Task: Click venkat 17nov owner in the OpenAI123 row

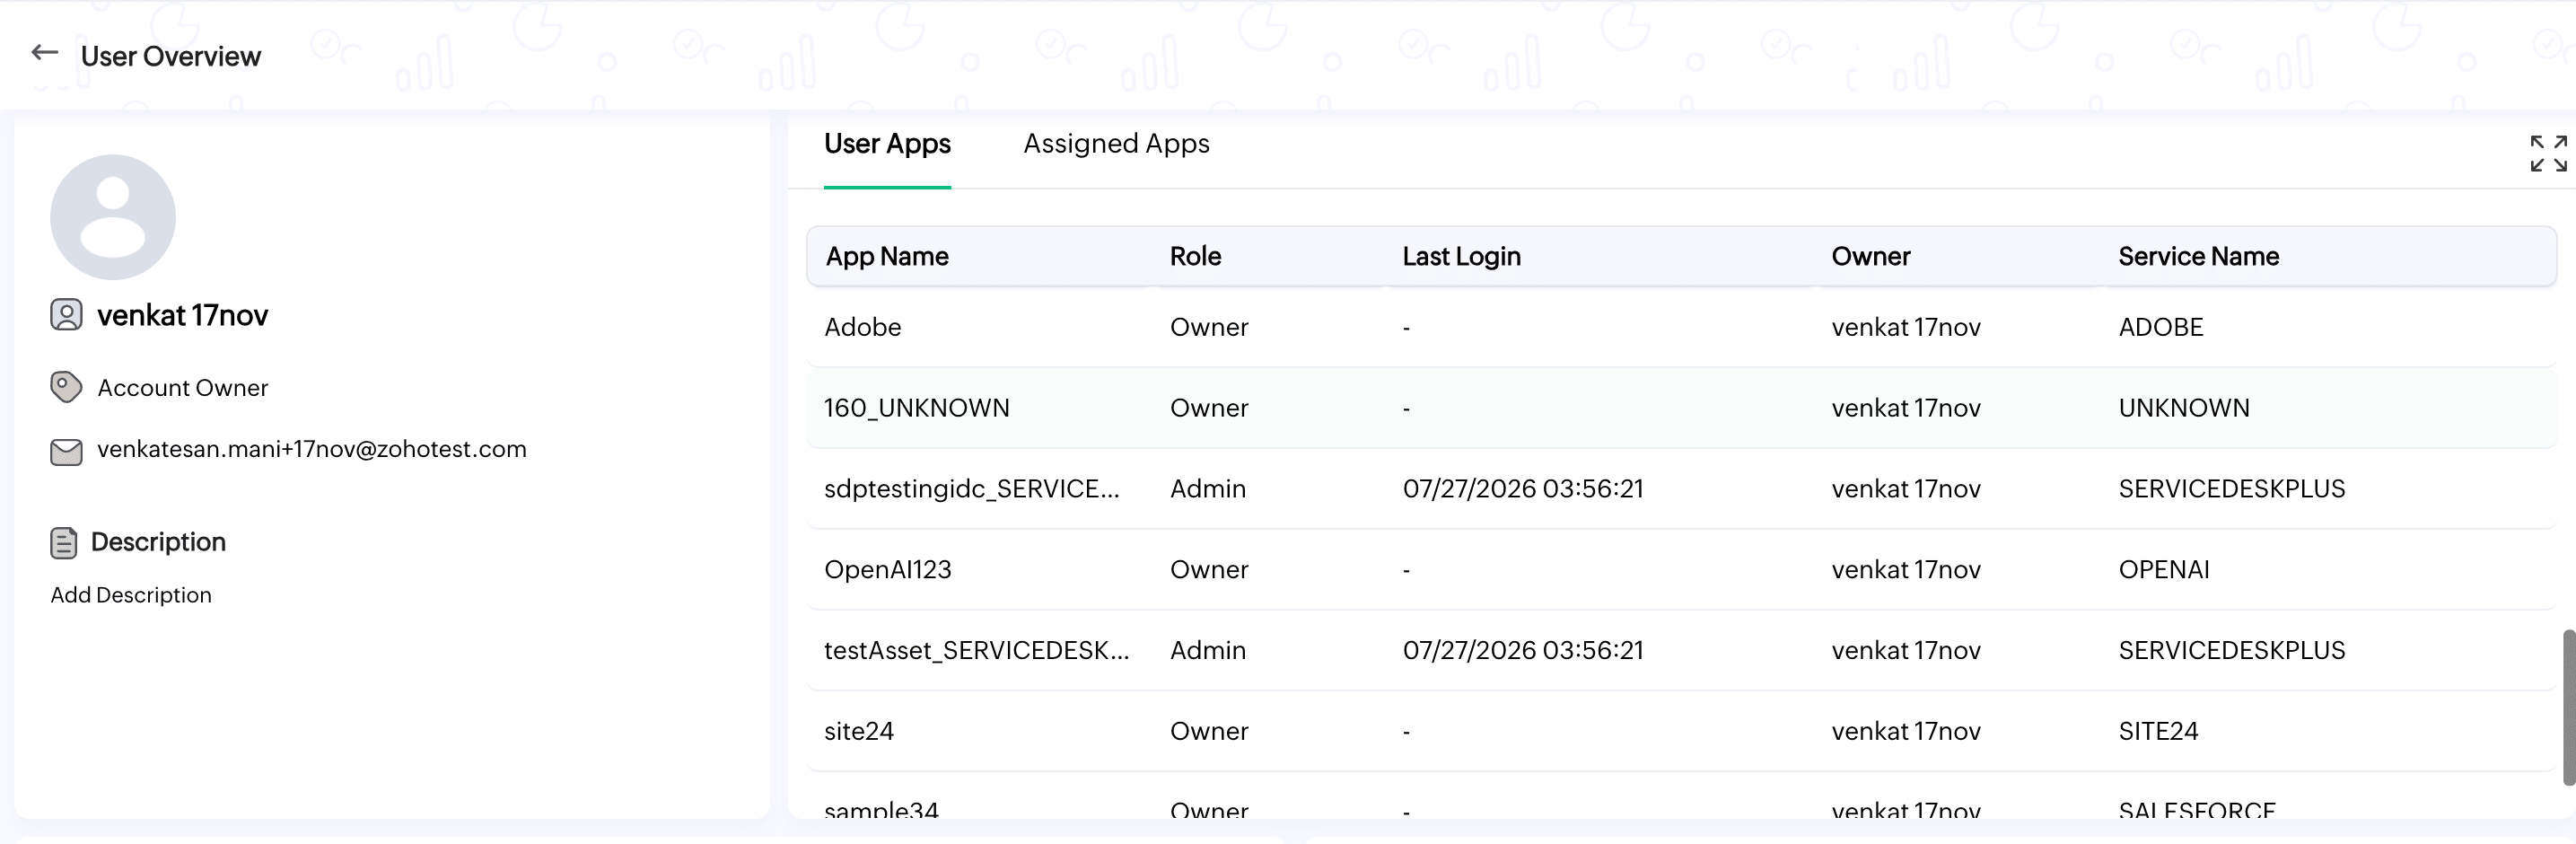Action: pyautogui.click(x=1905, y=570)
